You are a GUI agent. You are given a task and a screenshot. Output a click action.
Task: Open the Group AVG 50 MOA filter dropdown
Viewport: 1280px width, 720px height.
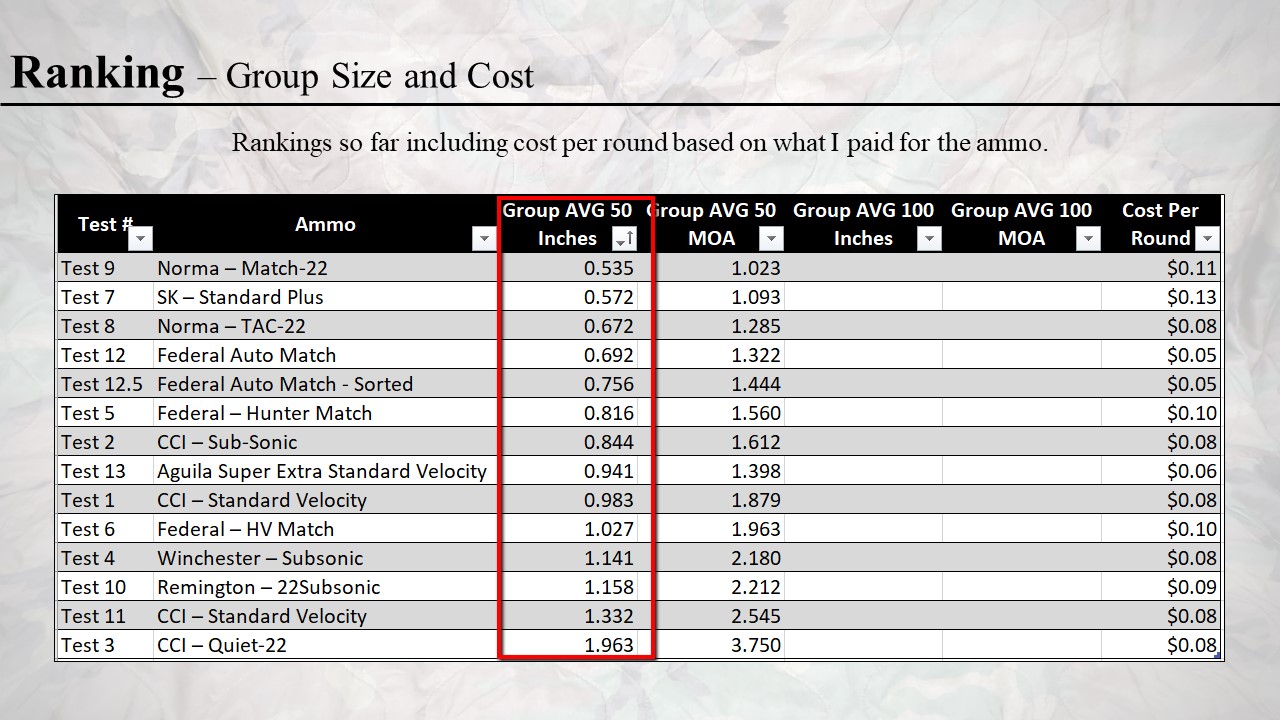click(x=771, y=238)
